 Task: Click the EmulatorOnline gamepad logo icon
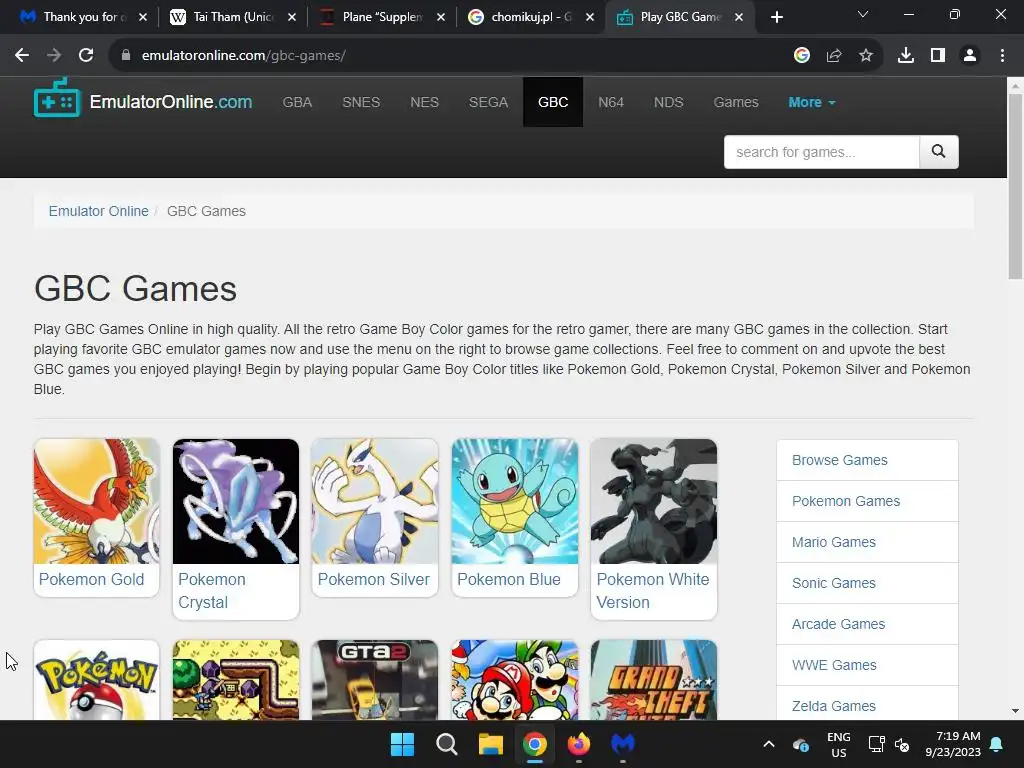57,98
